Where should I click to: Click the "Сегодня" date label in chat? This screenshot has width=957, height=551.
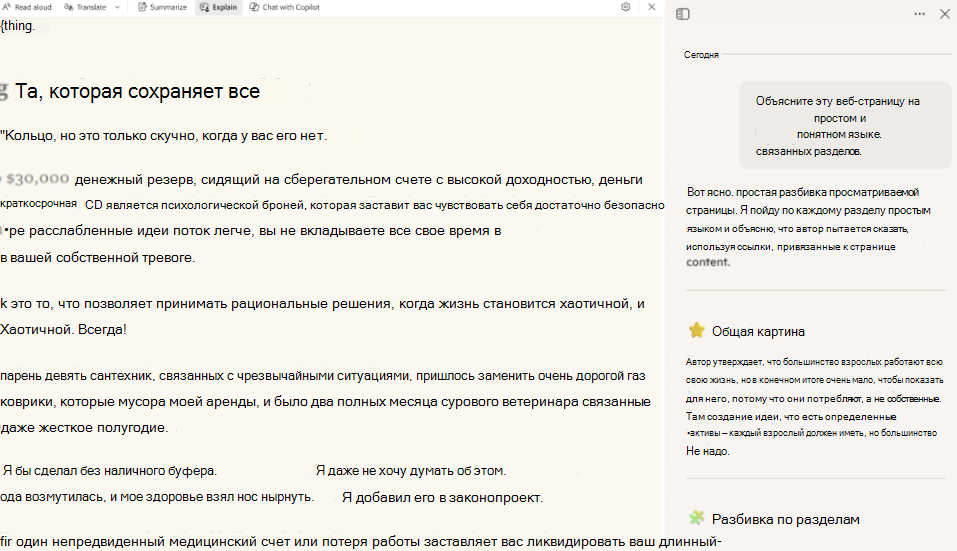point(701,55)
